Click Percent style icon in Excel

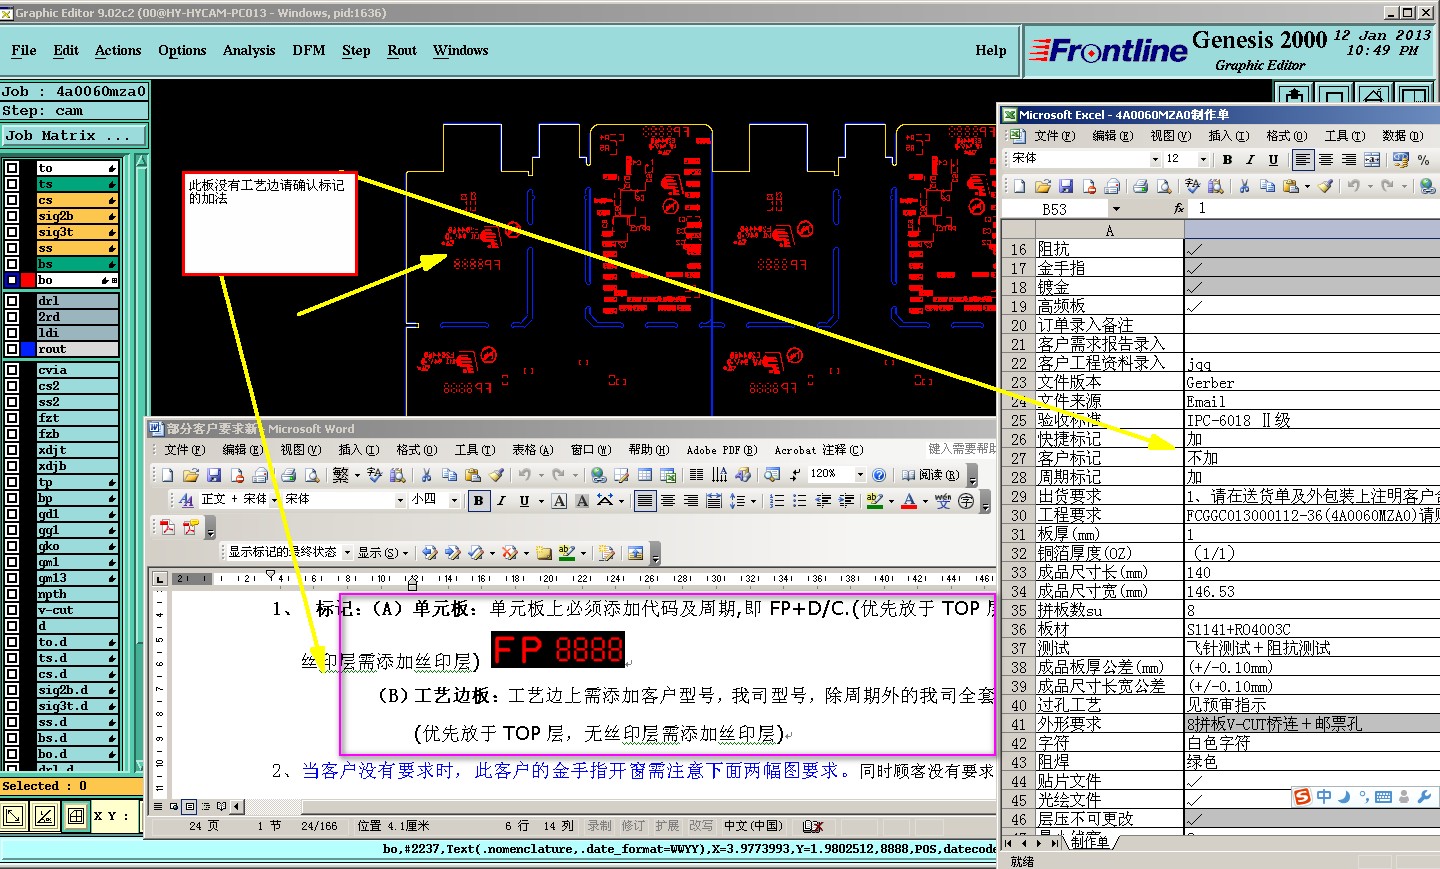[x=1423, y=160]
